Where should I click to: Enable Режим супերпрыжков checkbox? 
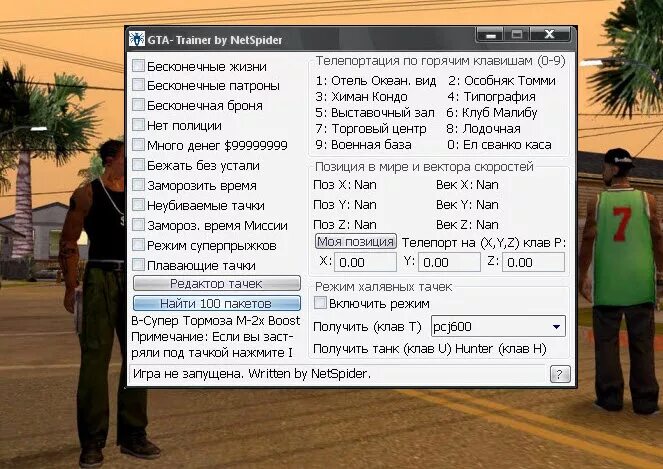coord(138,245)
